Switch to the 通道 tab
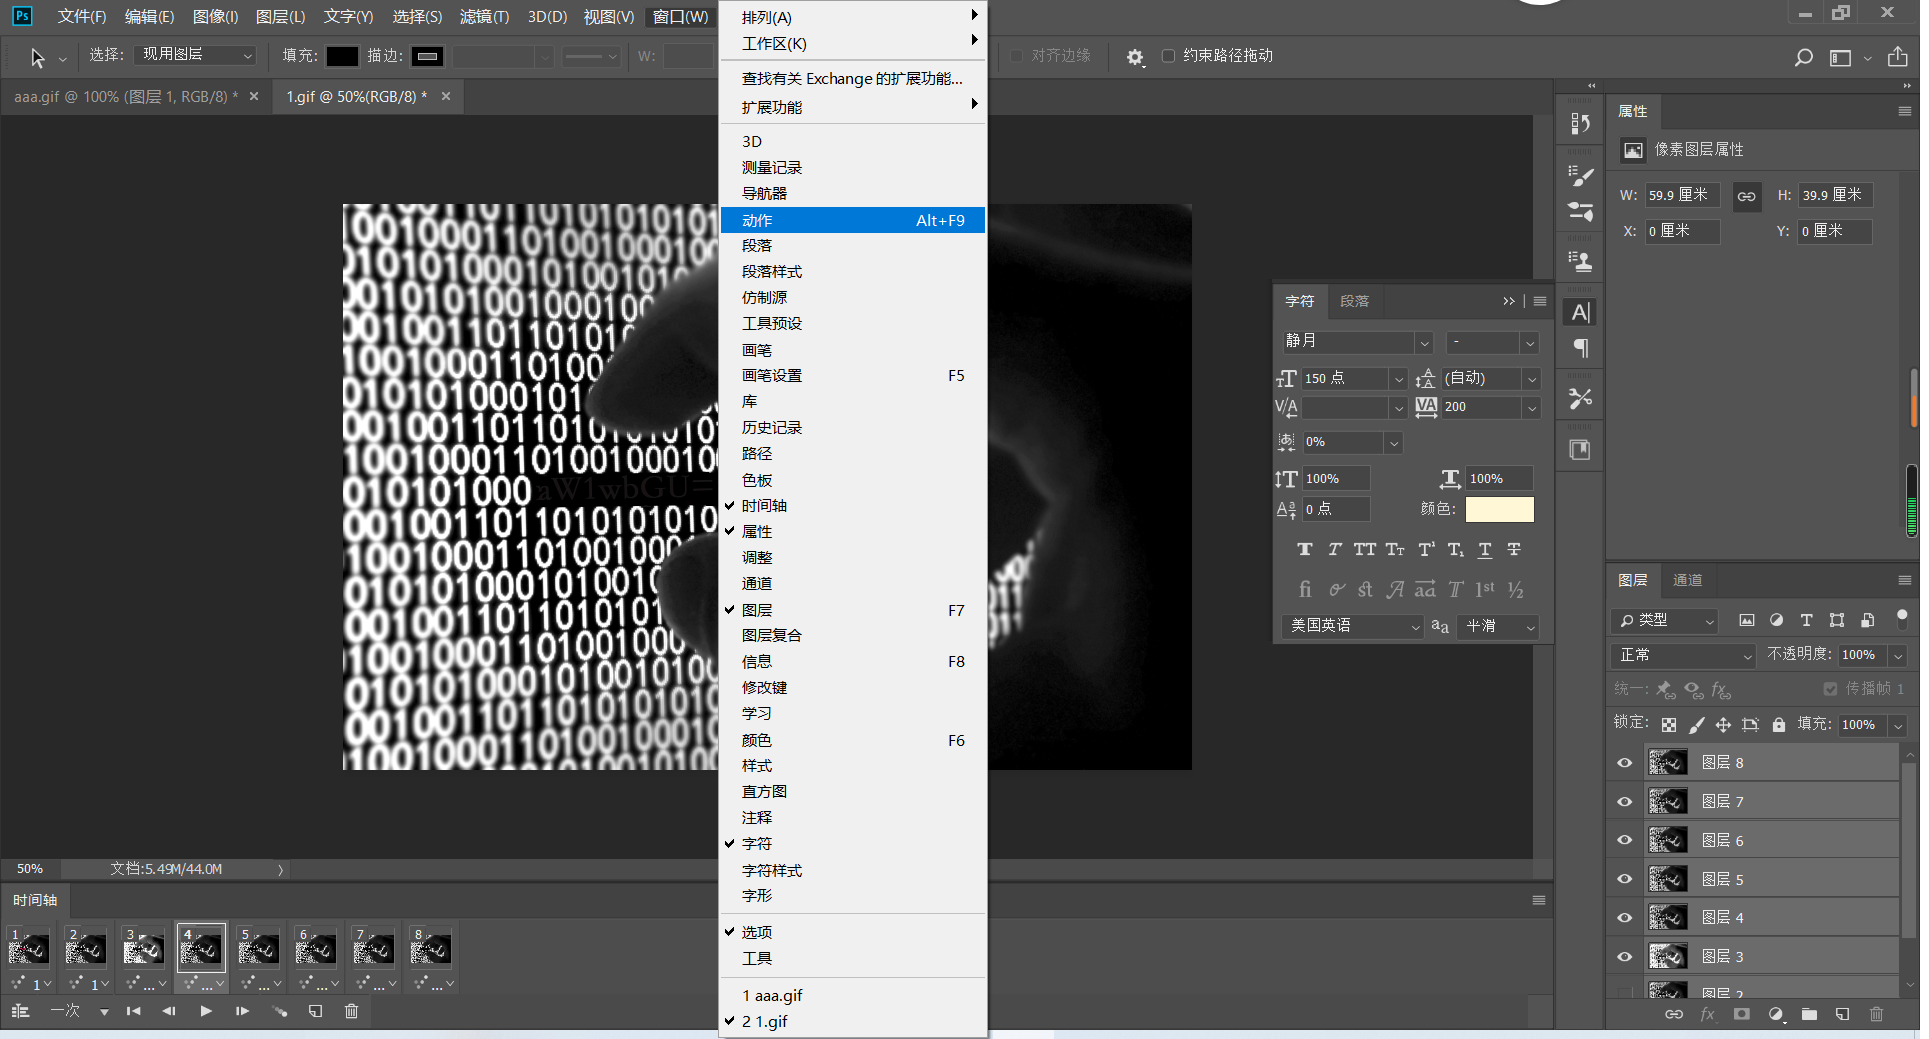The image size is (1929, 1039). [1687, 580]
